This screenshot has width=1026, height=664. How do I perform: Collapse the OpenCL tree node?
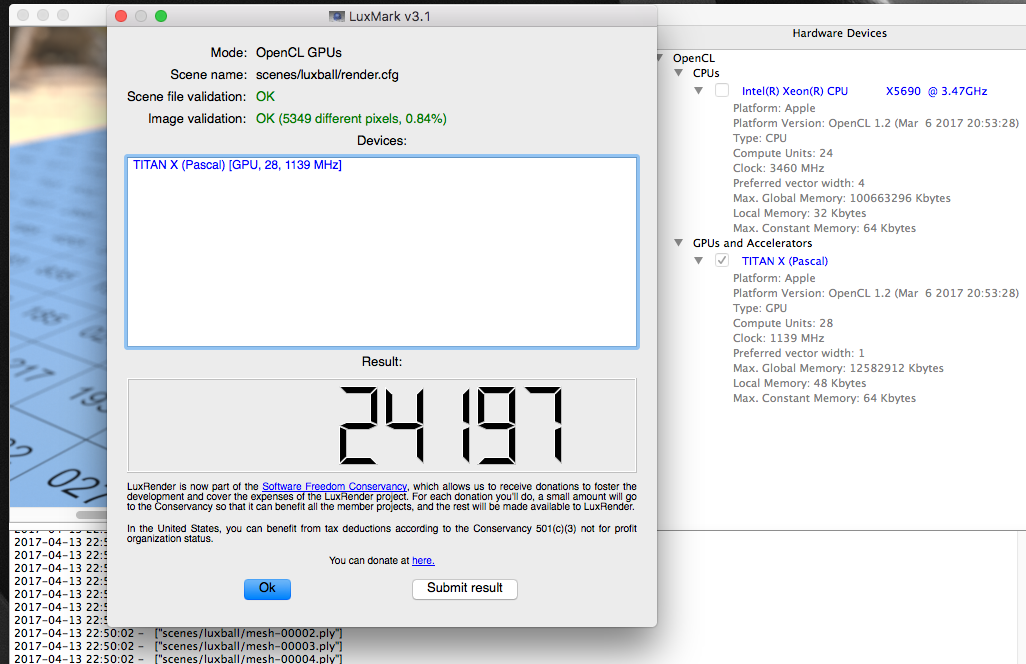pos(660,58)
